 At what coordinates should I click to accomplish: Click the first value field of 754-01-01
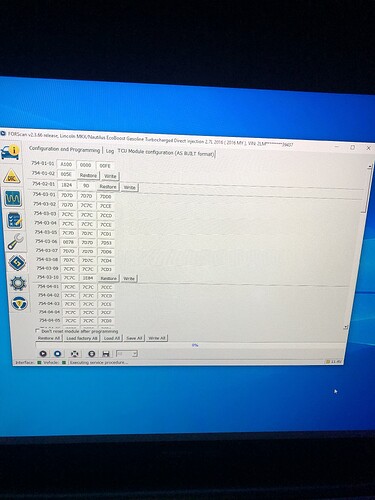(66, 165)
